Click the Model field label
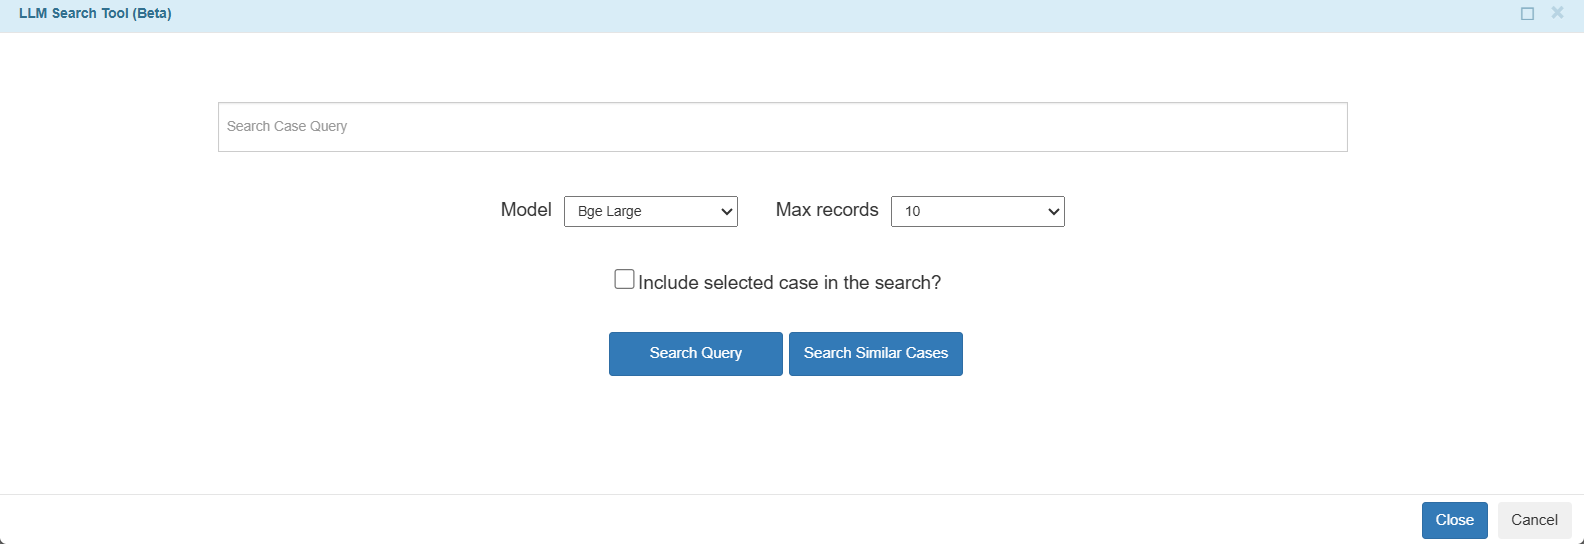 [526, 210]
